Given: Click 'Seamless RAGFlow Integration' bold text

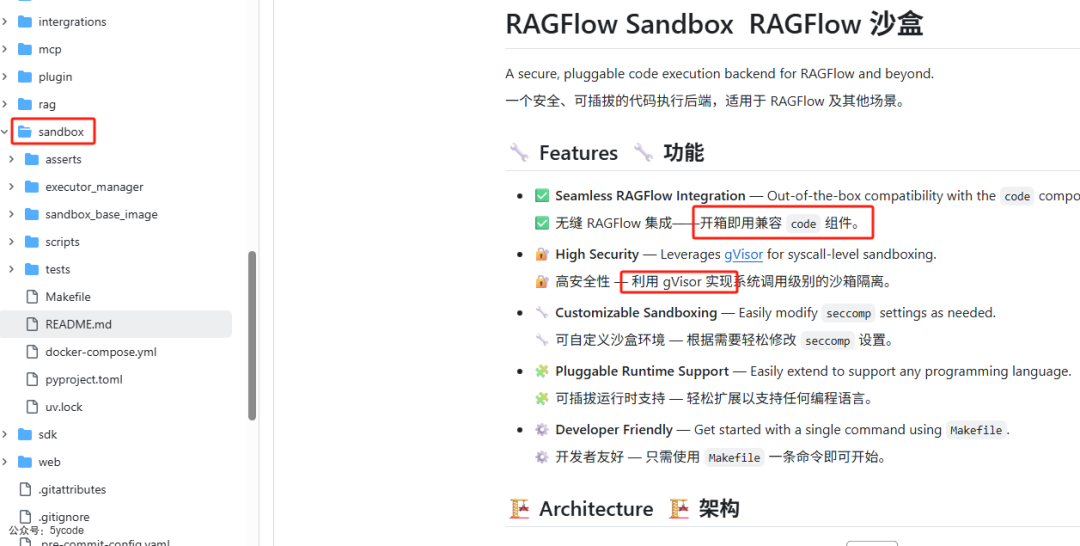Looking at the screenshot, I should point(650,196).
